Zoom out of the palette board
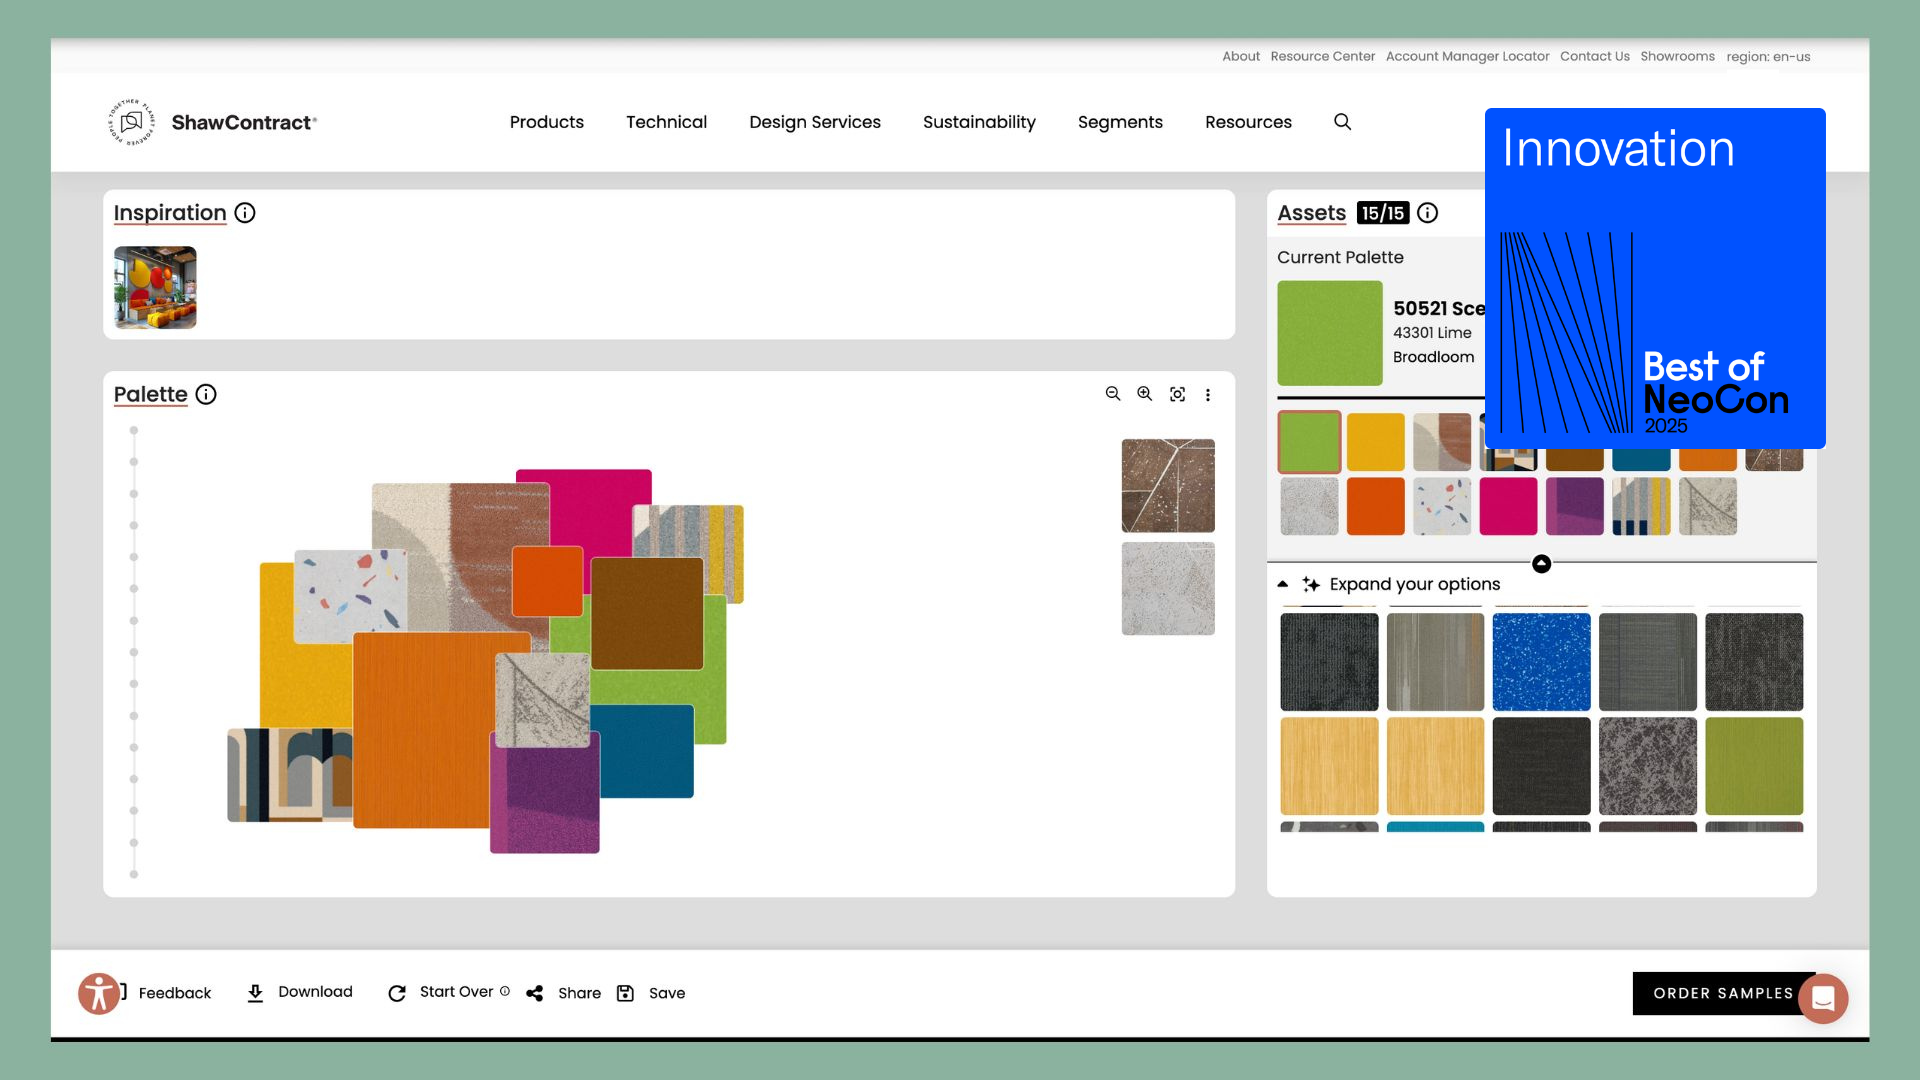Viewport: 1920px width, 1080px height. [1112, 394]
